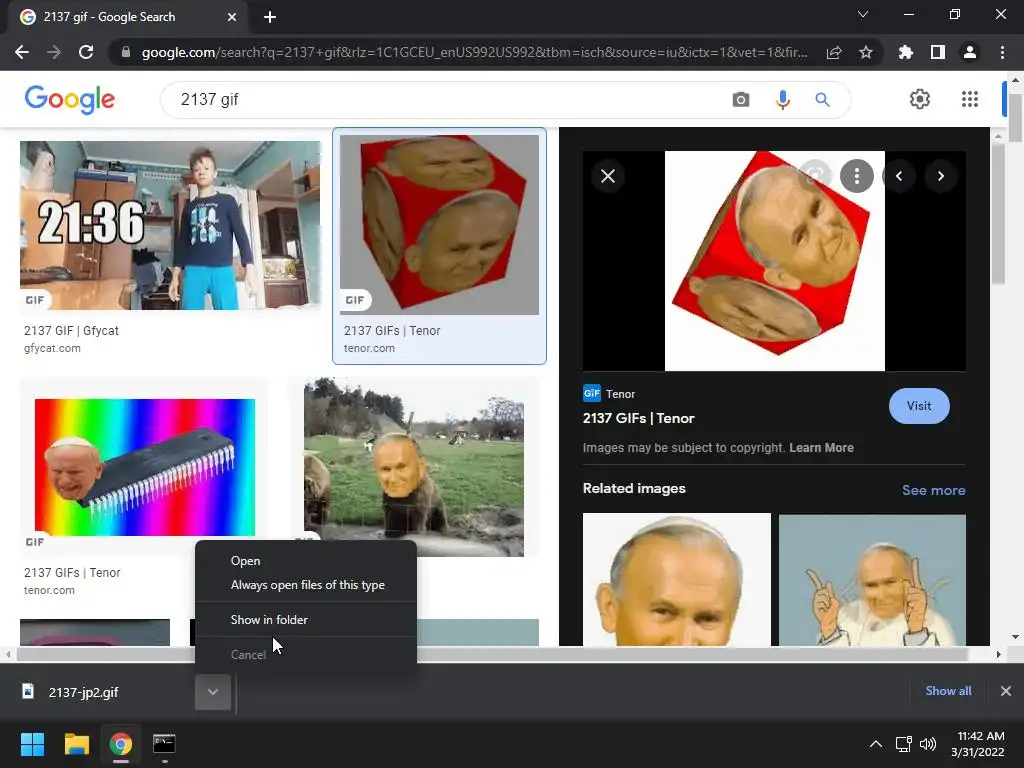Start voice search with the microphone
The image size is (1024, 768).
782,99
